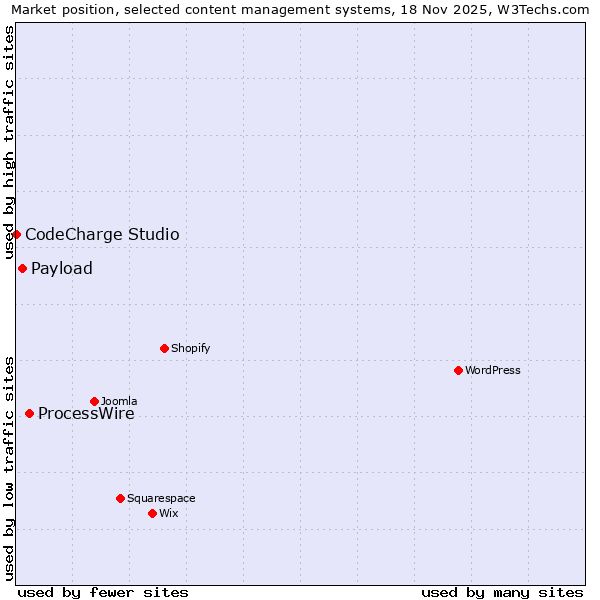The image size is (600, 600).
Task: Select the Joomla label text
Action: [x=119, y=401]
